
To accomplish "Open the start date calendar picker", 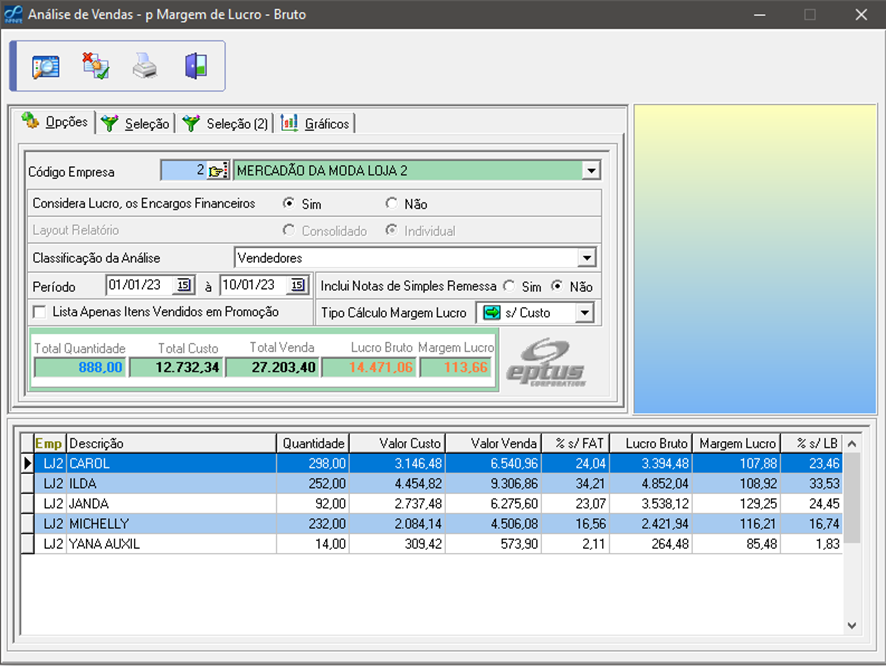I will click(183, 286).
